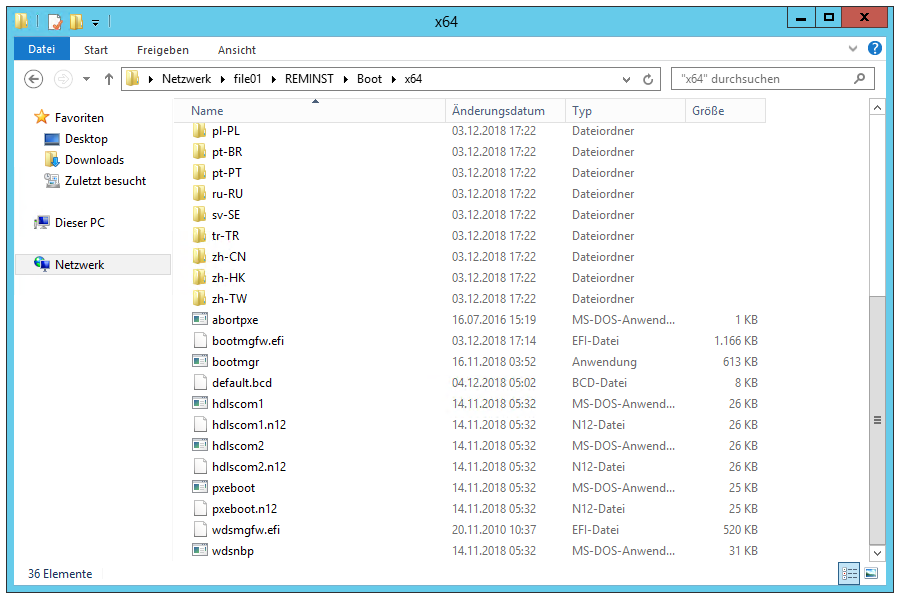Click the vertical scrollbar thumb
898x599 pixels.
point(877,420)
